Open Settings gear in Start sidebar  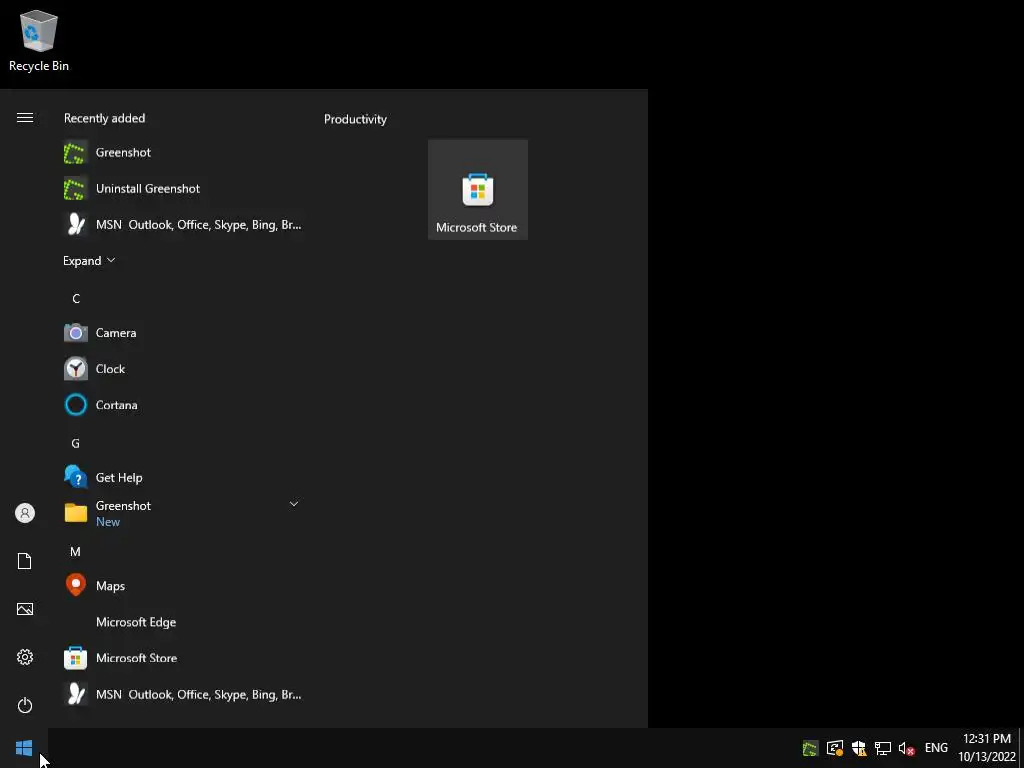point(25,657)
